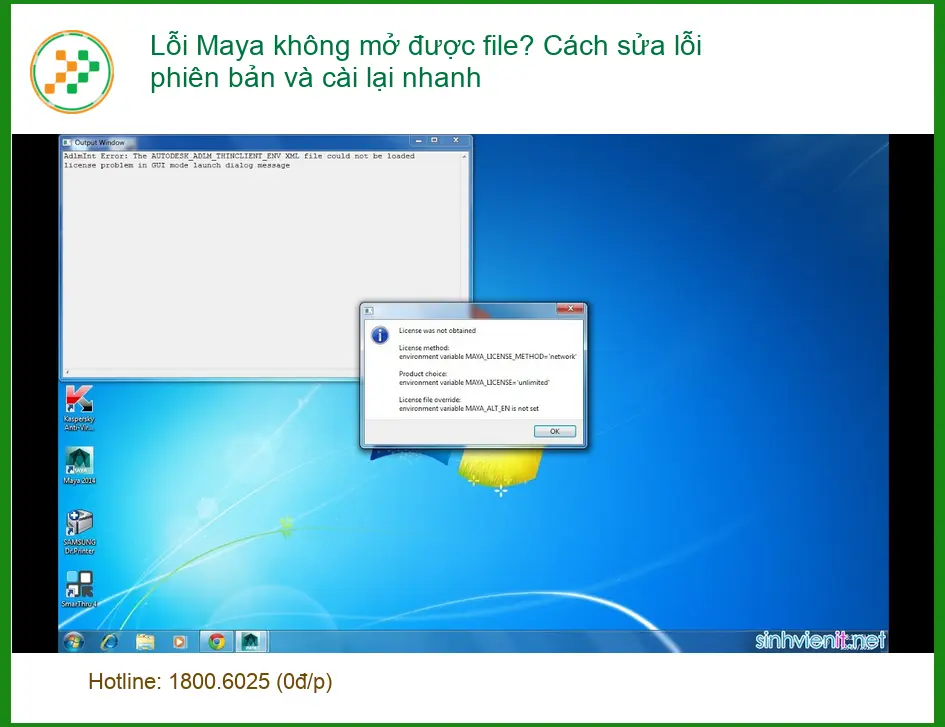Open Maya 2014 desktop shortcut

tap(80, 465)
